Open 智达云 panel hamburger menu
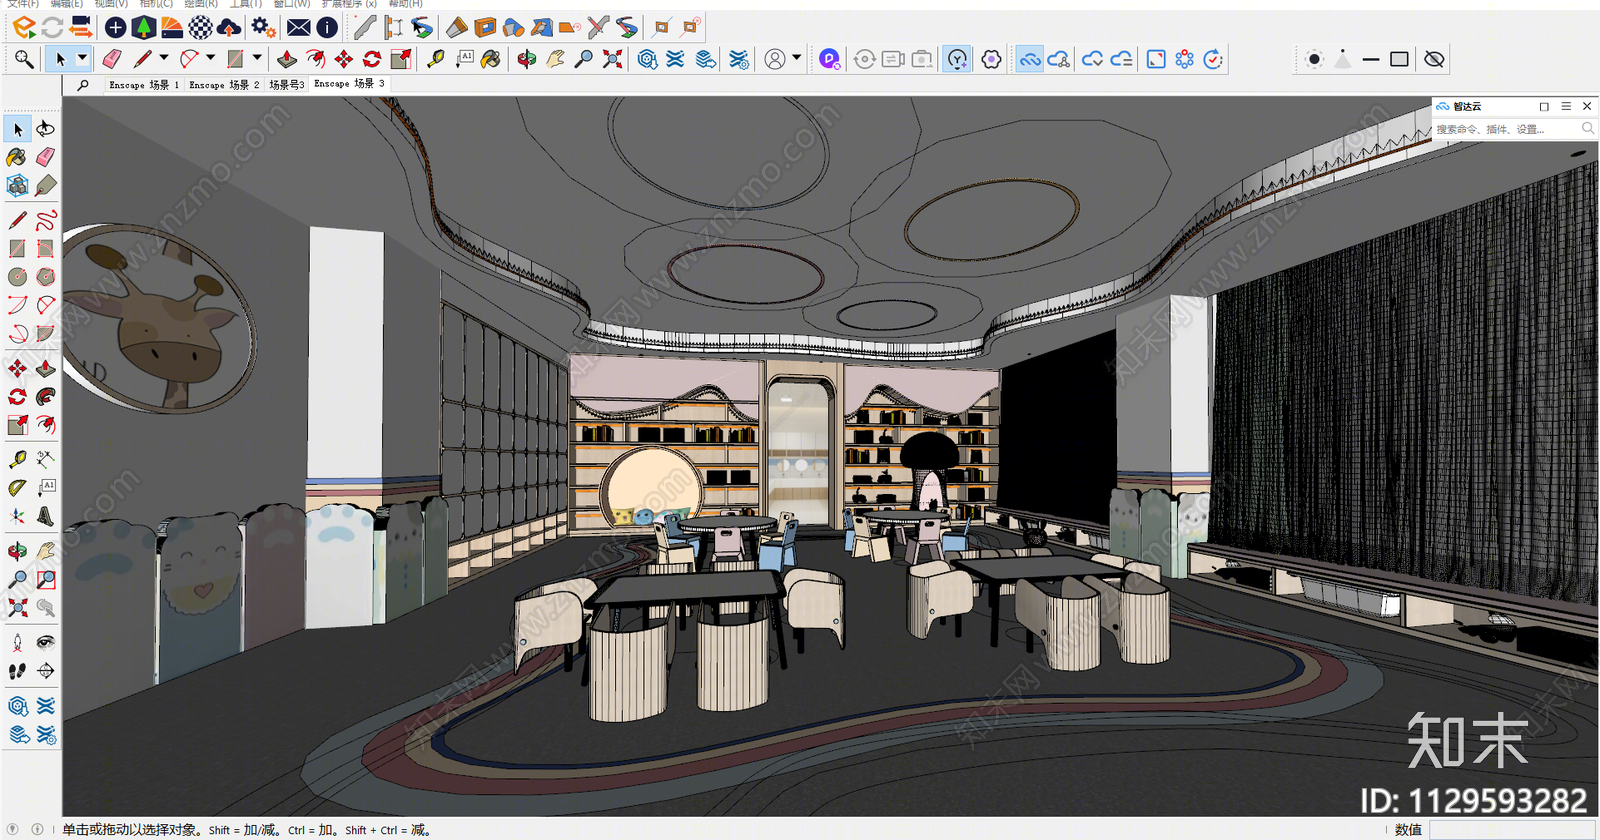The height and width of the screenshot is (840, 1600). point(1566,106)
